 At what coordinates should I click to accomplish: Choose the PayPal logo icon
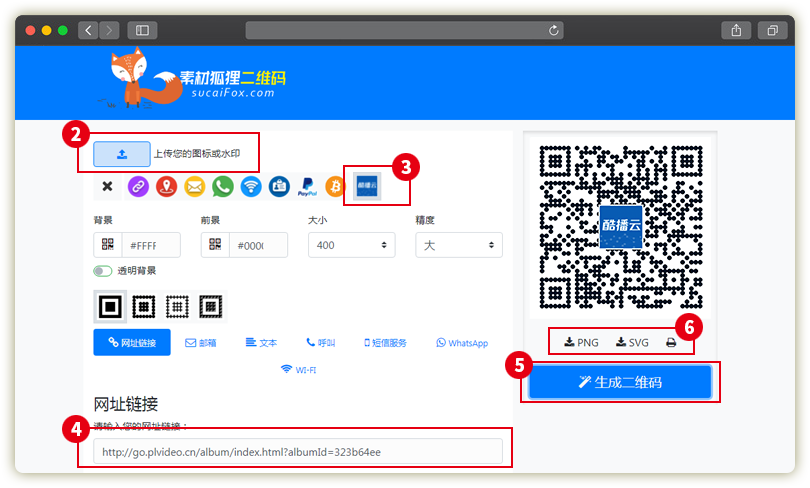307,186
